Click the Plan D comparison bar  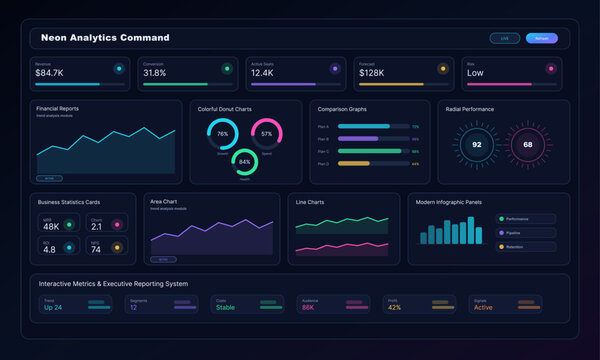(374, 163)
